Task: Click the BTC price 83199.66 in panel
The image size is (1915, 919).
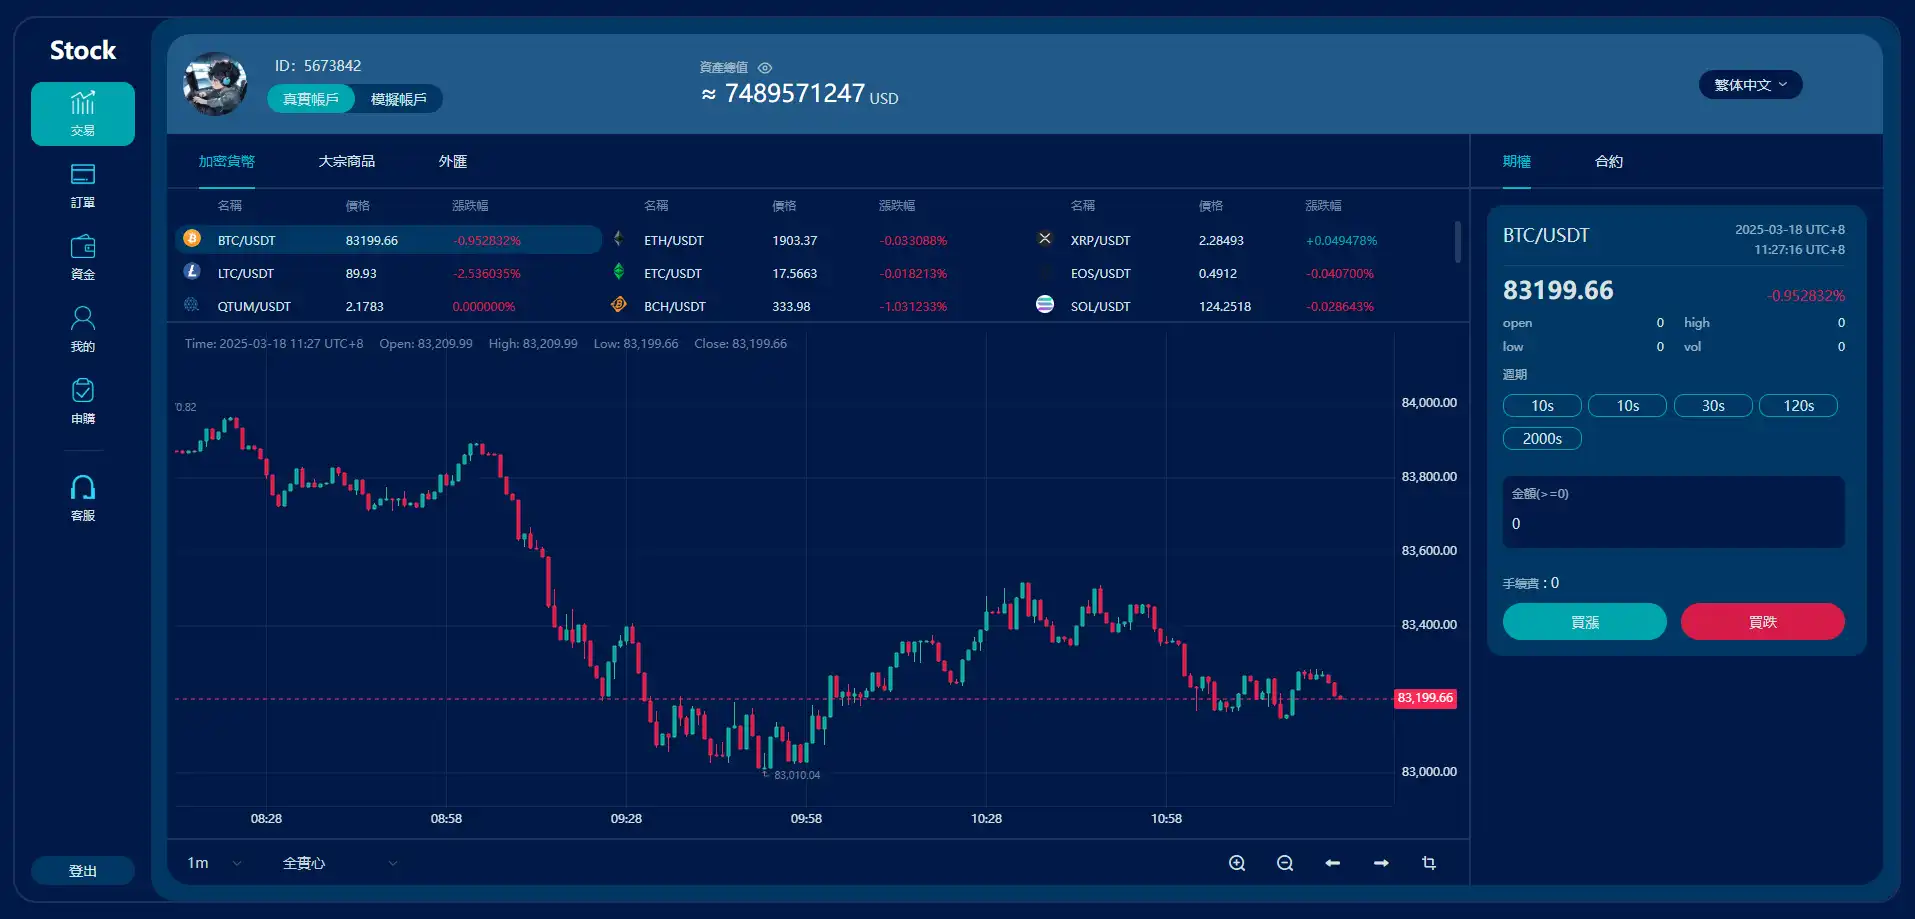Action: tap(1558, 290)
